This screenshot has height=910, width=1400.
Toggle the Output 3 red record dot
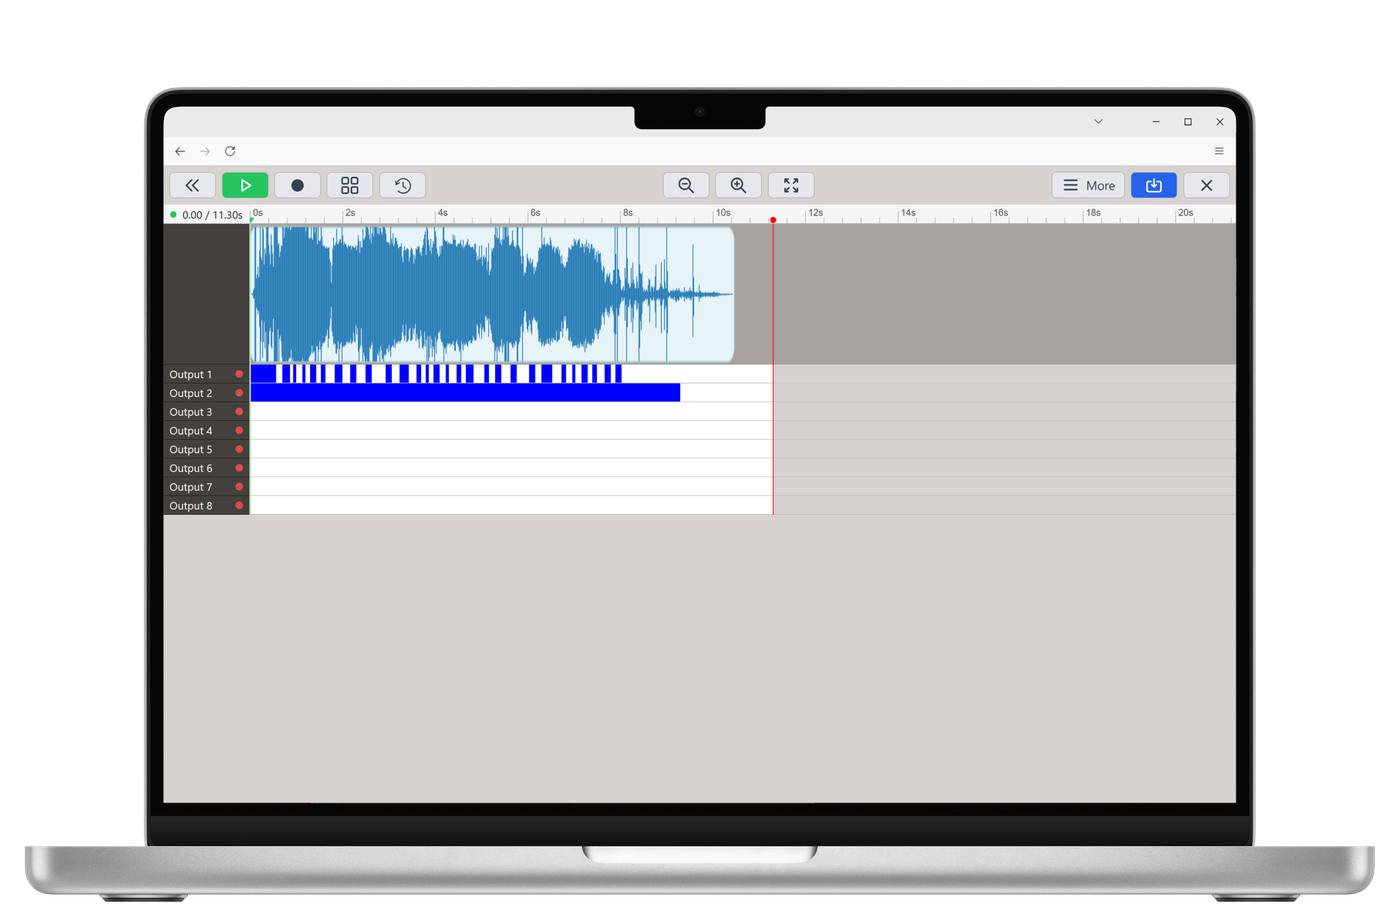pyautogui.click(x=239, y=411)
